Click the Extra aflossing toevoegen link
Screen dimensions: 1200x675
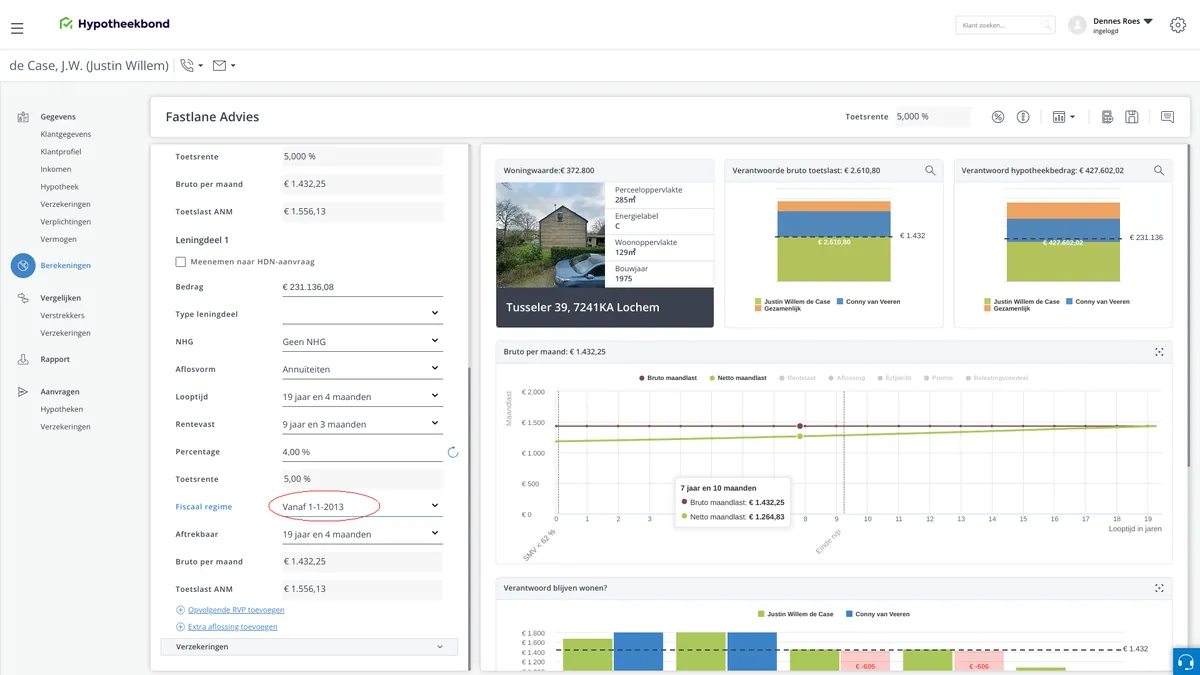[232, 627]
